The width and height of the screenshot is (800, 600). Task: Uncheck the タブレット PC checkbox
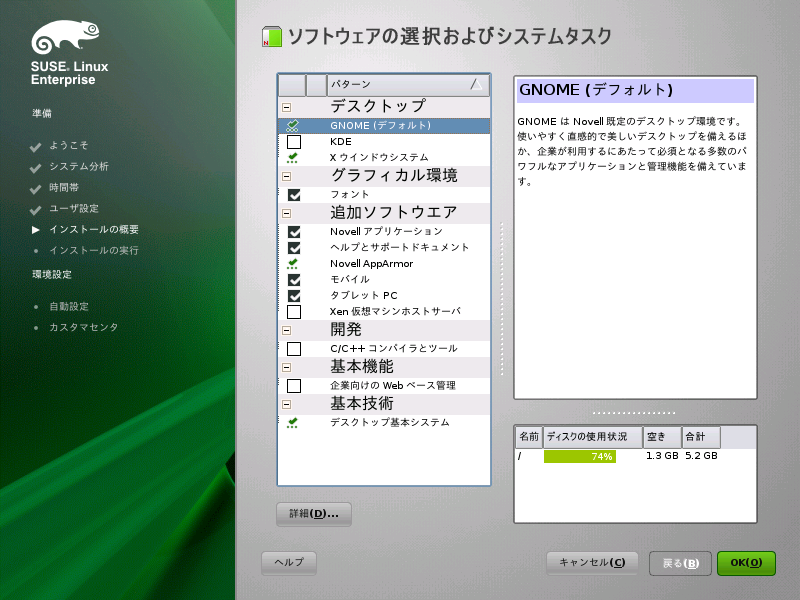pos(294,296)
